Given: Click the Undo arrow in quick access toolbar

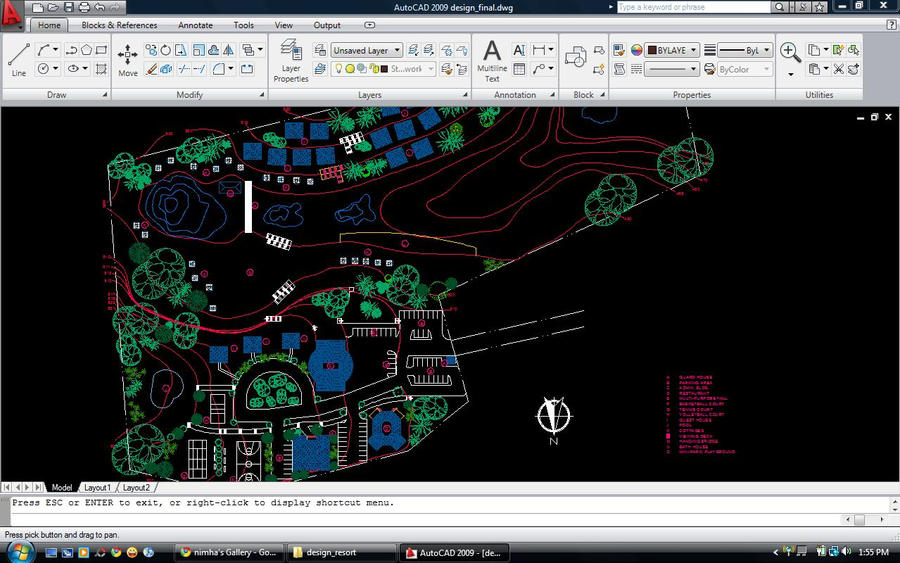Looking at the screenshot, I should [100, 7].
